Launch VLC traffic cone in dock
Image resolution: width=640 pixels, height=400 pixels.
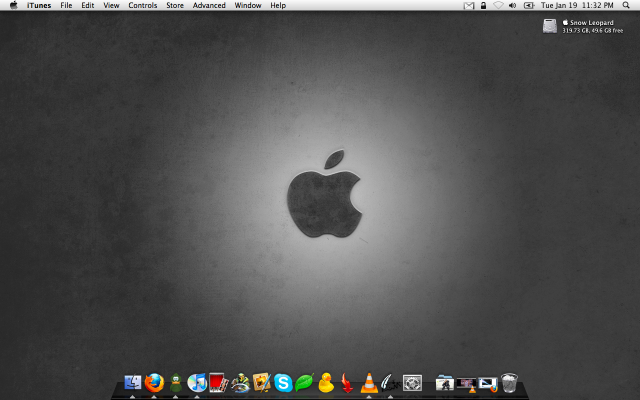(369, 383)
